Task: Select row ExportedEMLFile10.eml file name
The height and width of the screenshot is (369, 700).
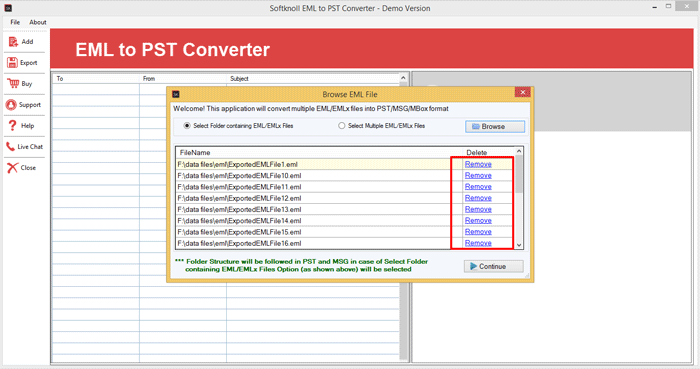Action: point(239,175)
